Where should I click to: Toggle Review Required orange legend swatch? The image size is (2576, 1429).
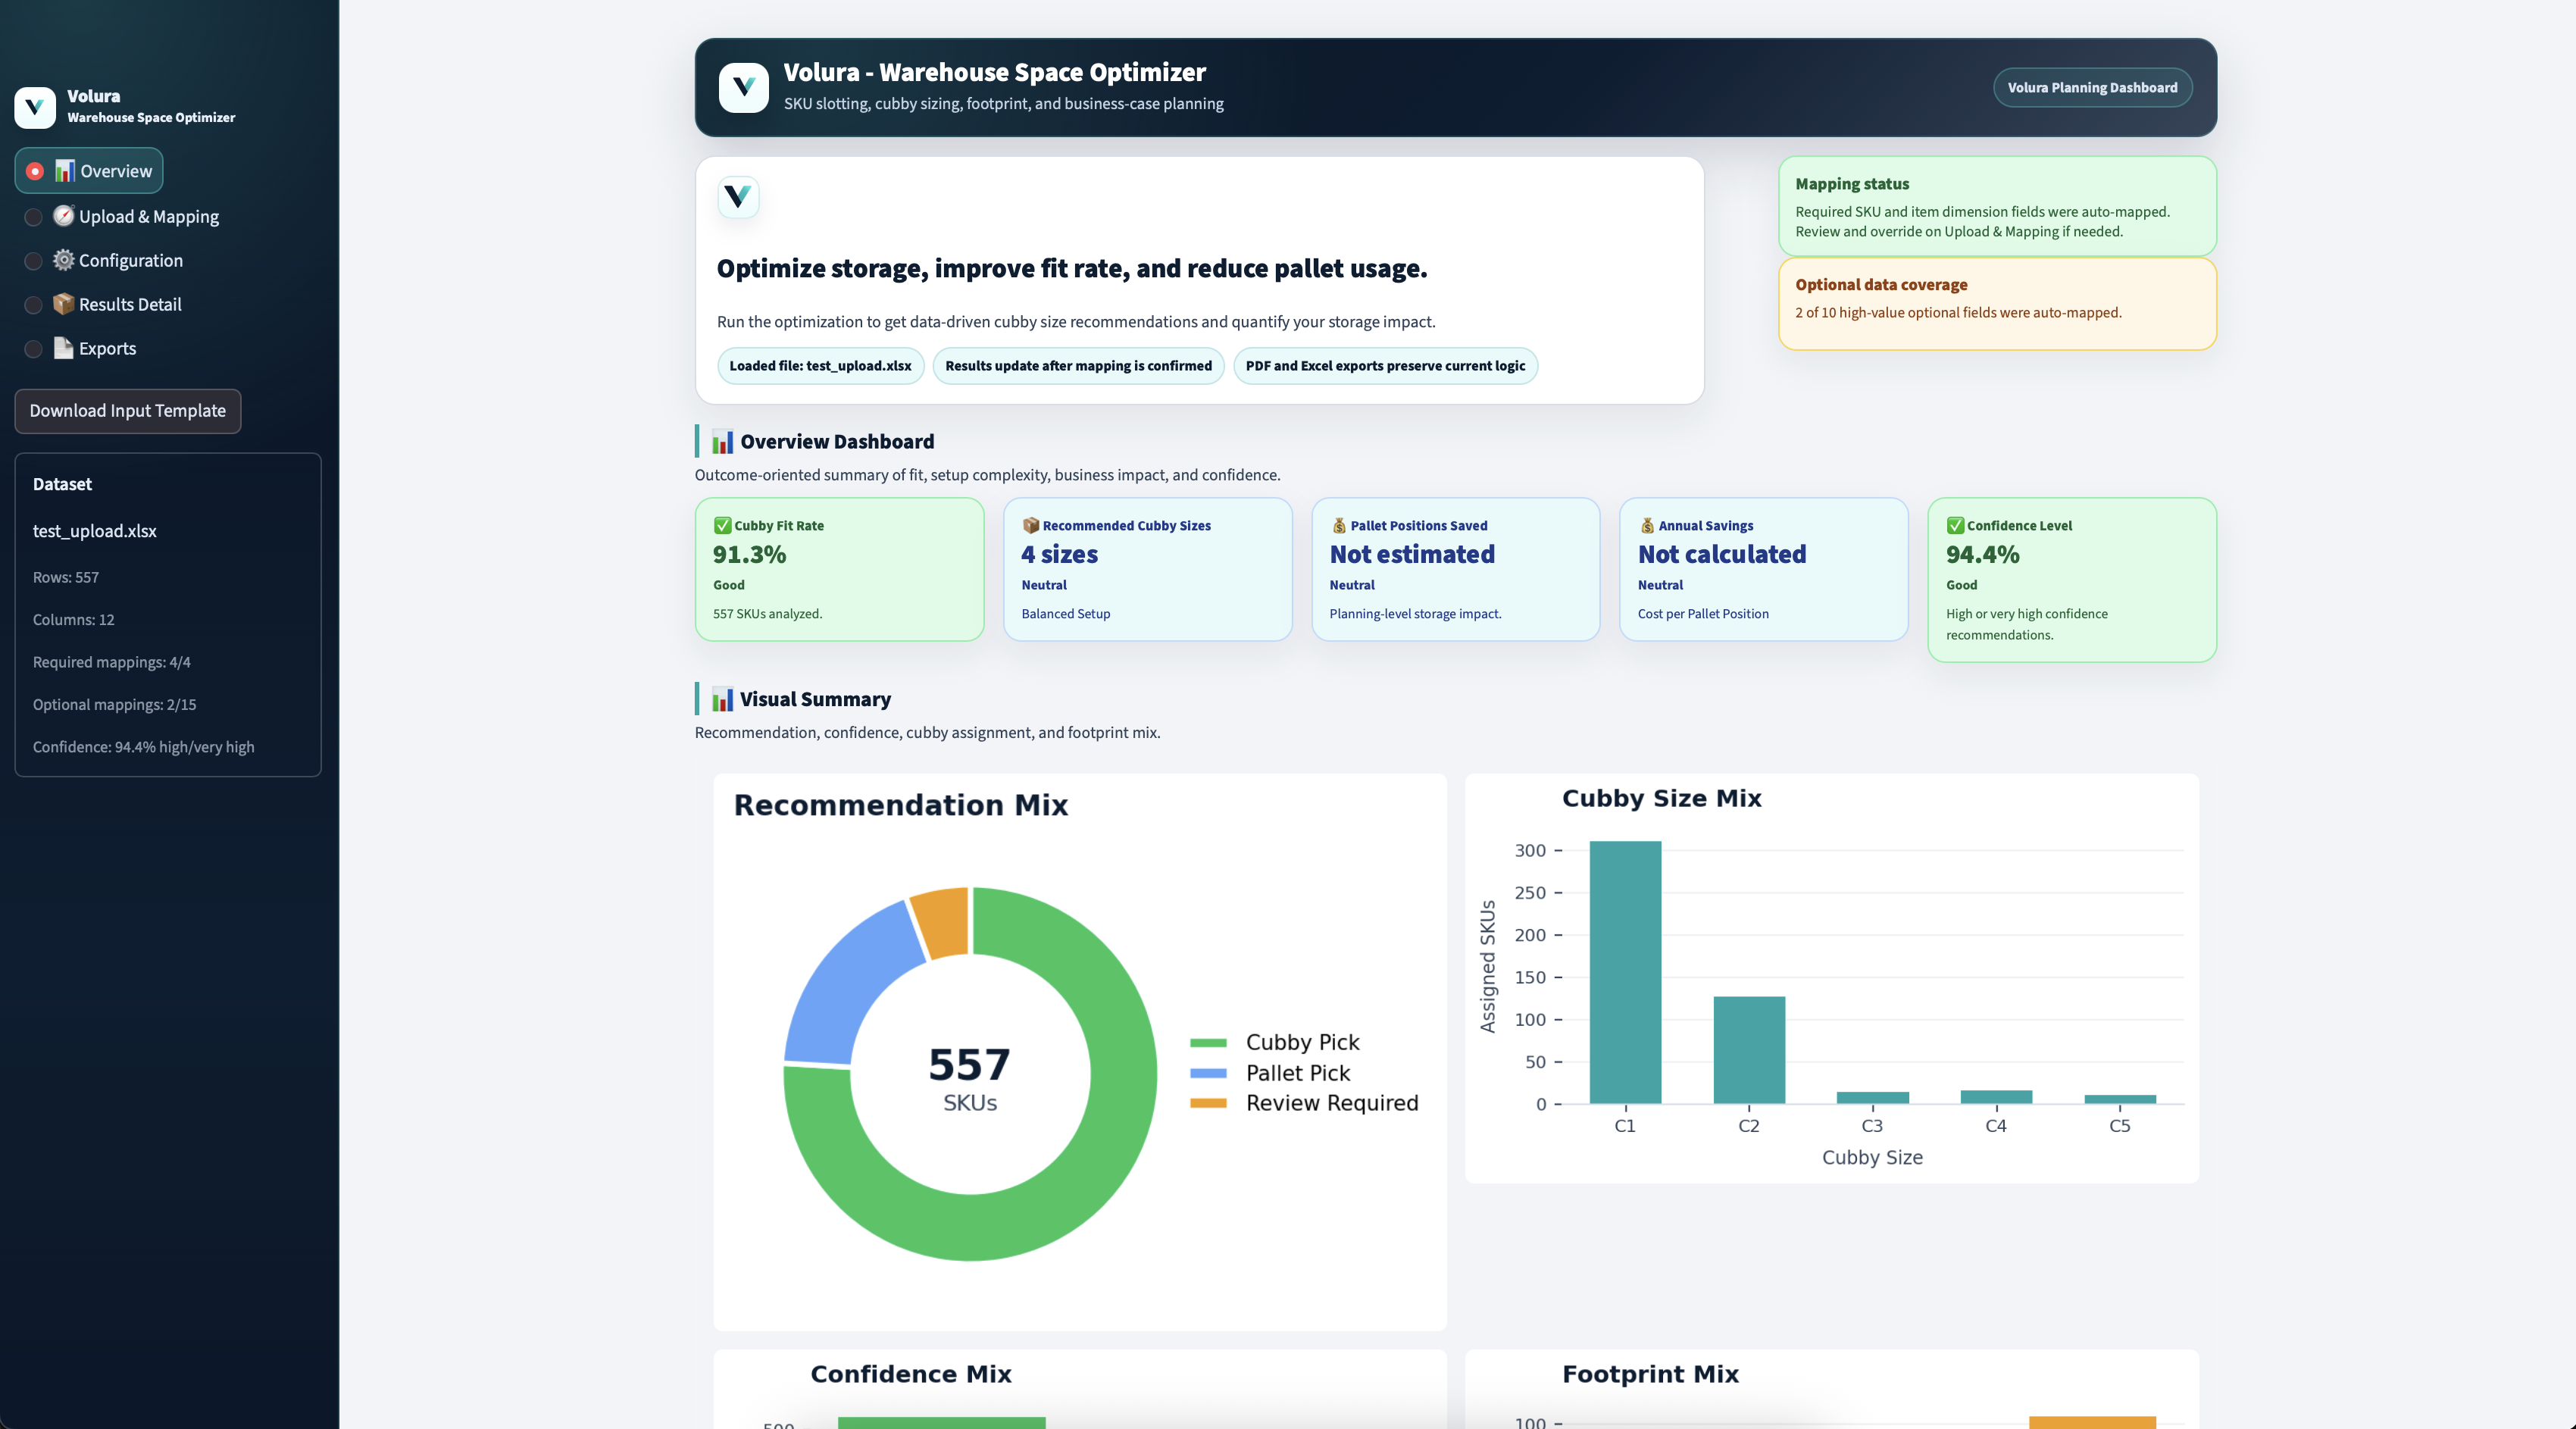pos(1208,1103)
